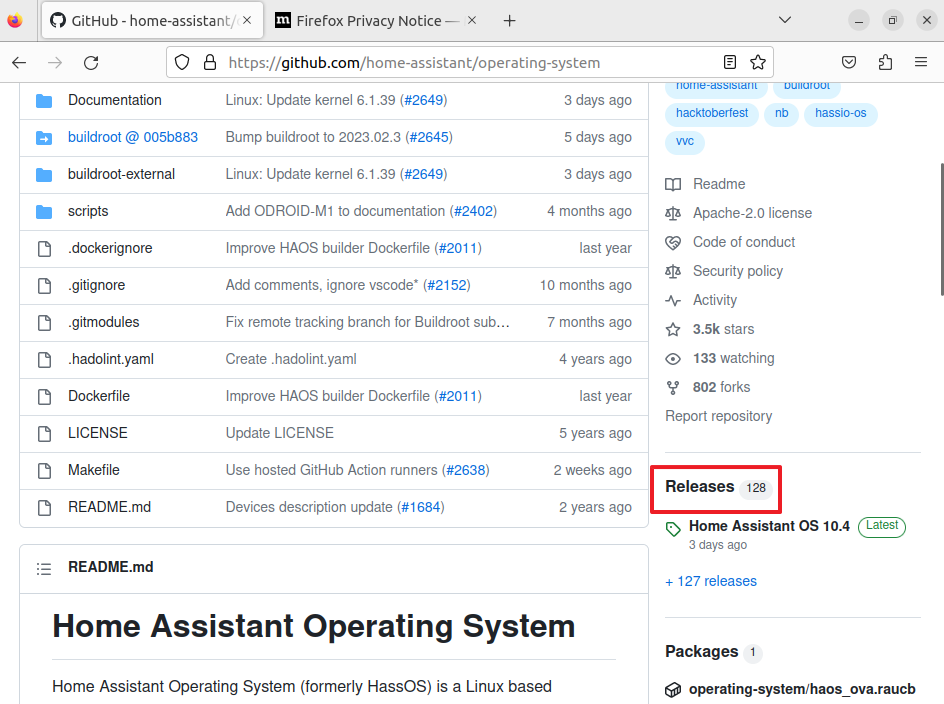Open the Create .hadolint.yaml commit message
The width and height of the screenshot is (944, 704).
tap(291, 360)
